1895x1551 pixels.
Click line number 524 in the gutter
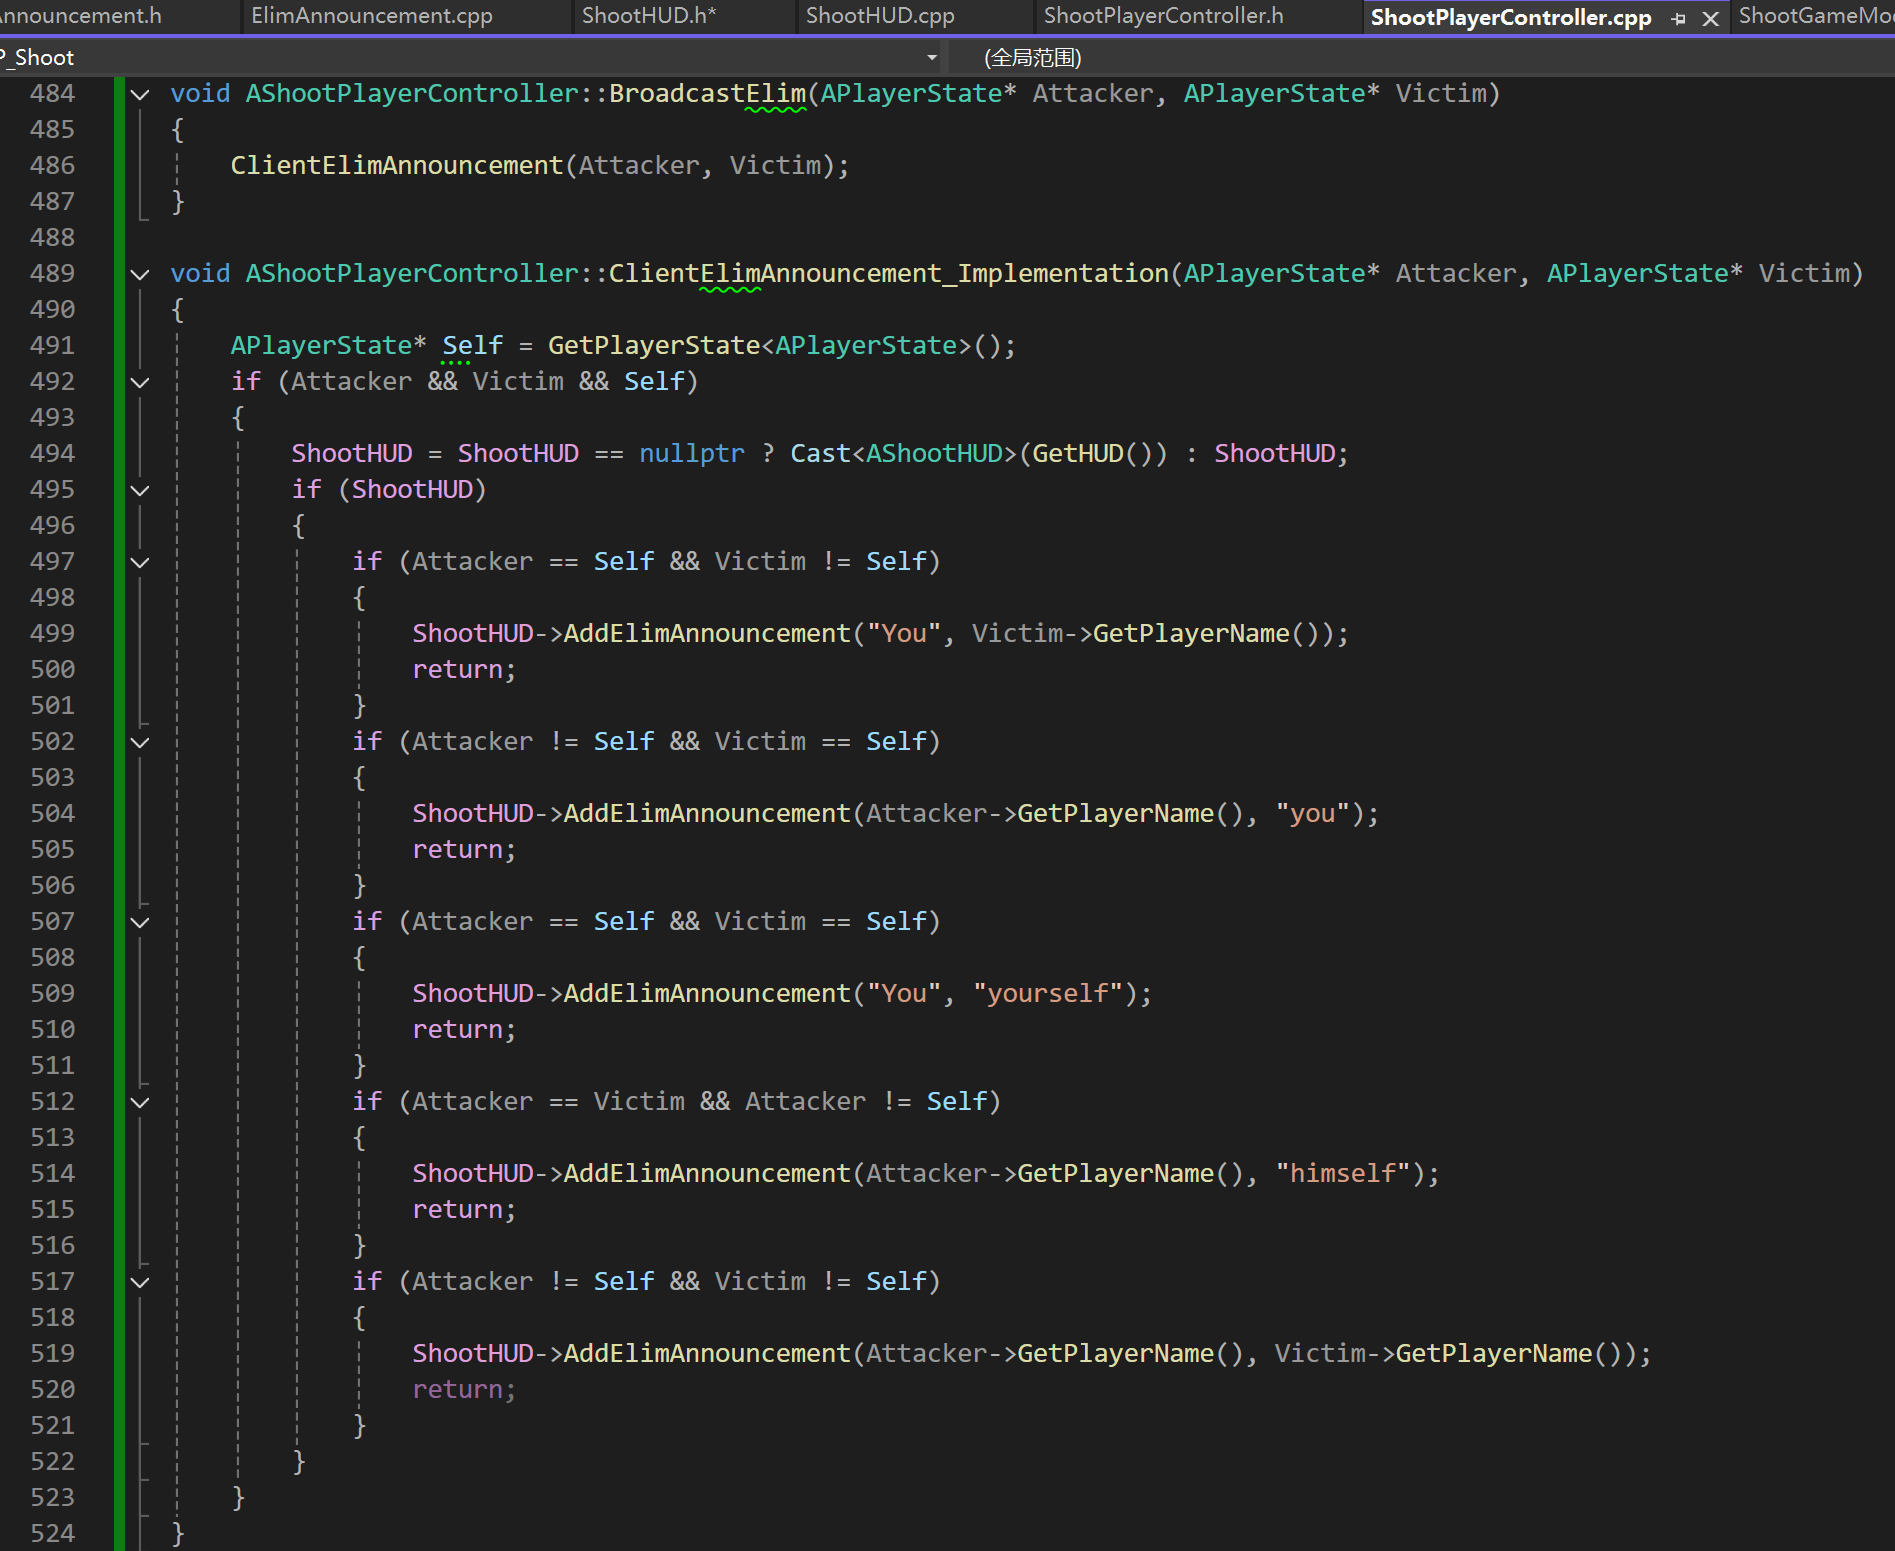pyautogui.click(x=52, y=1533)
